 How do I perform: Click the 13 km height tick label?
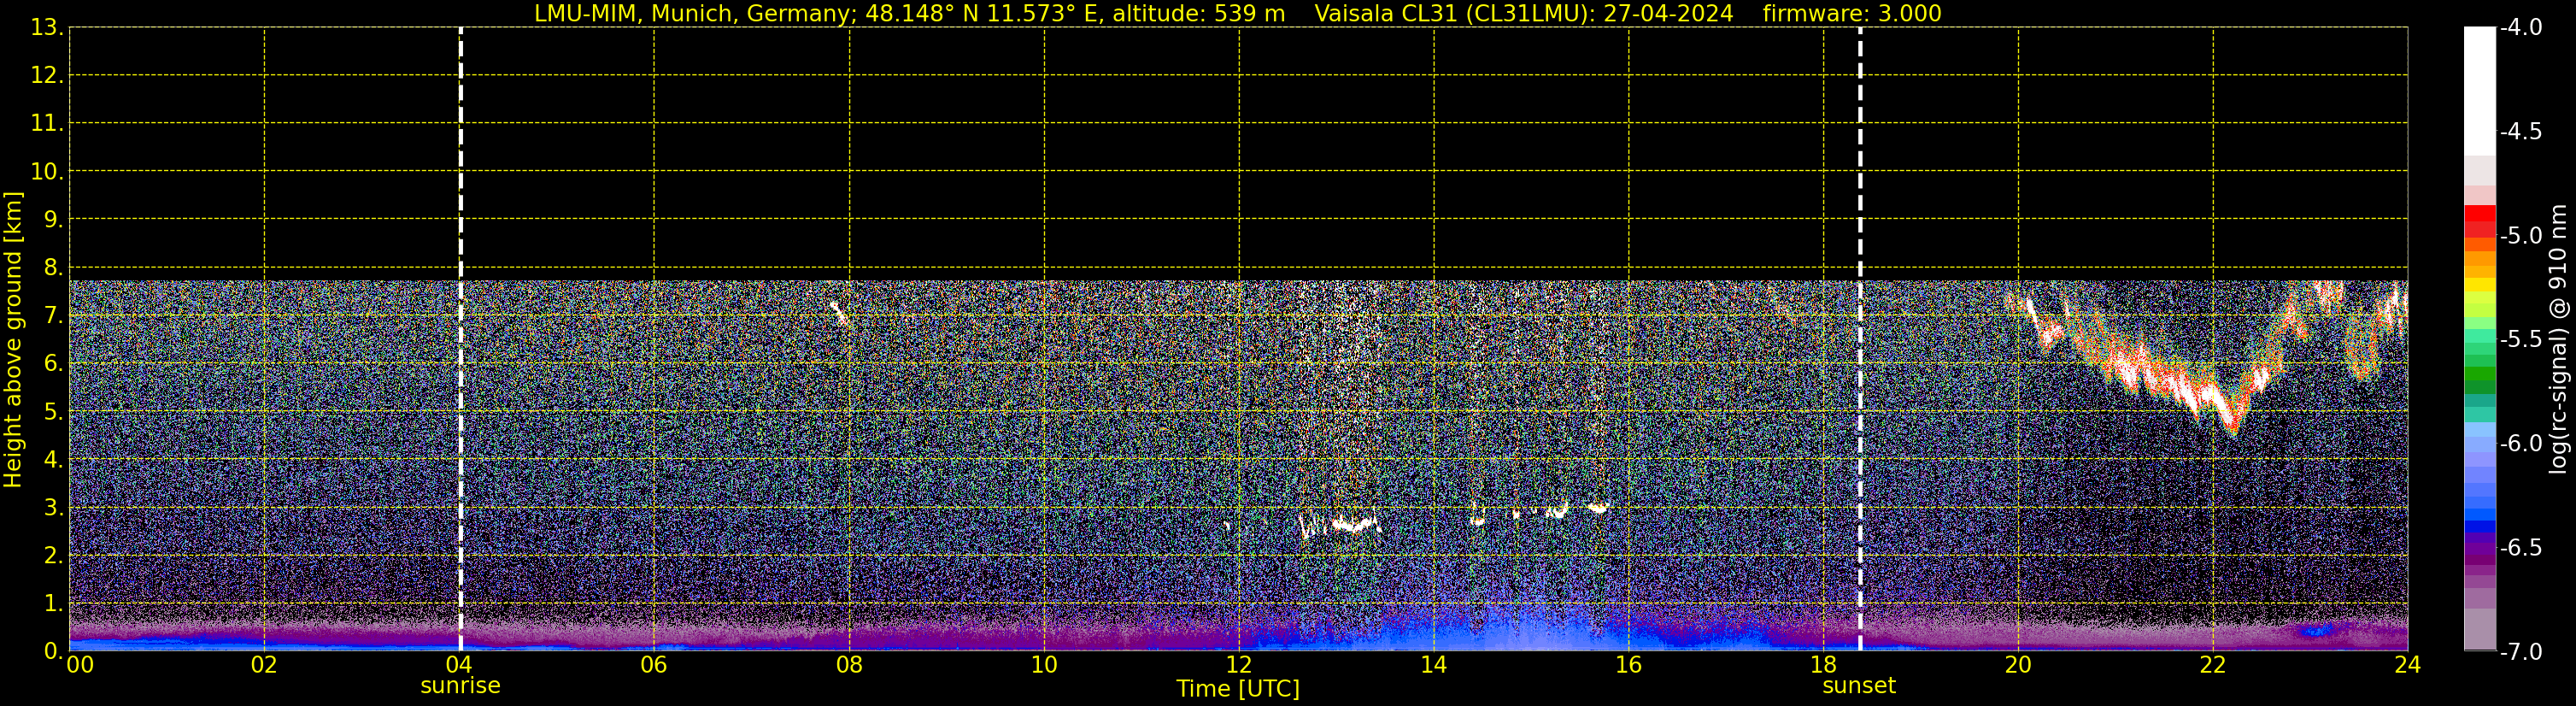46,28
